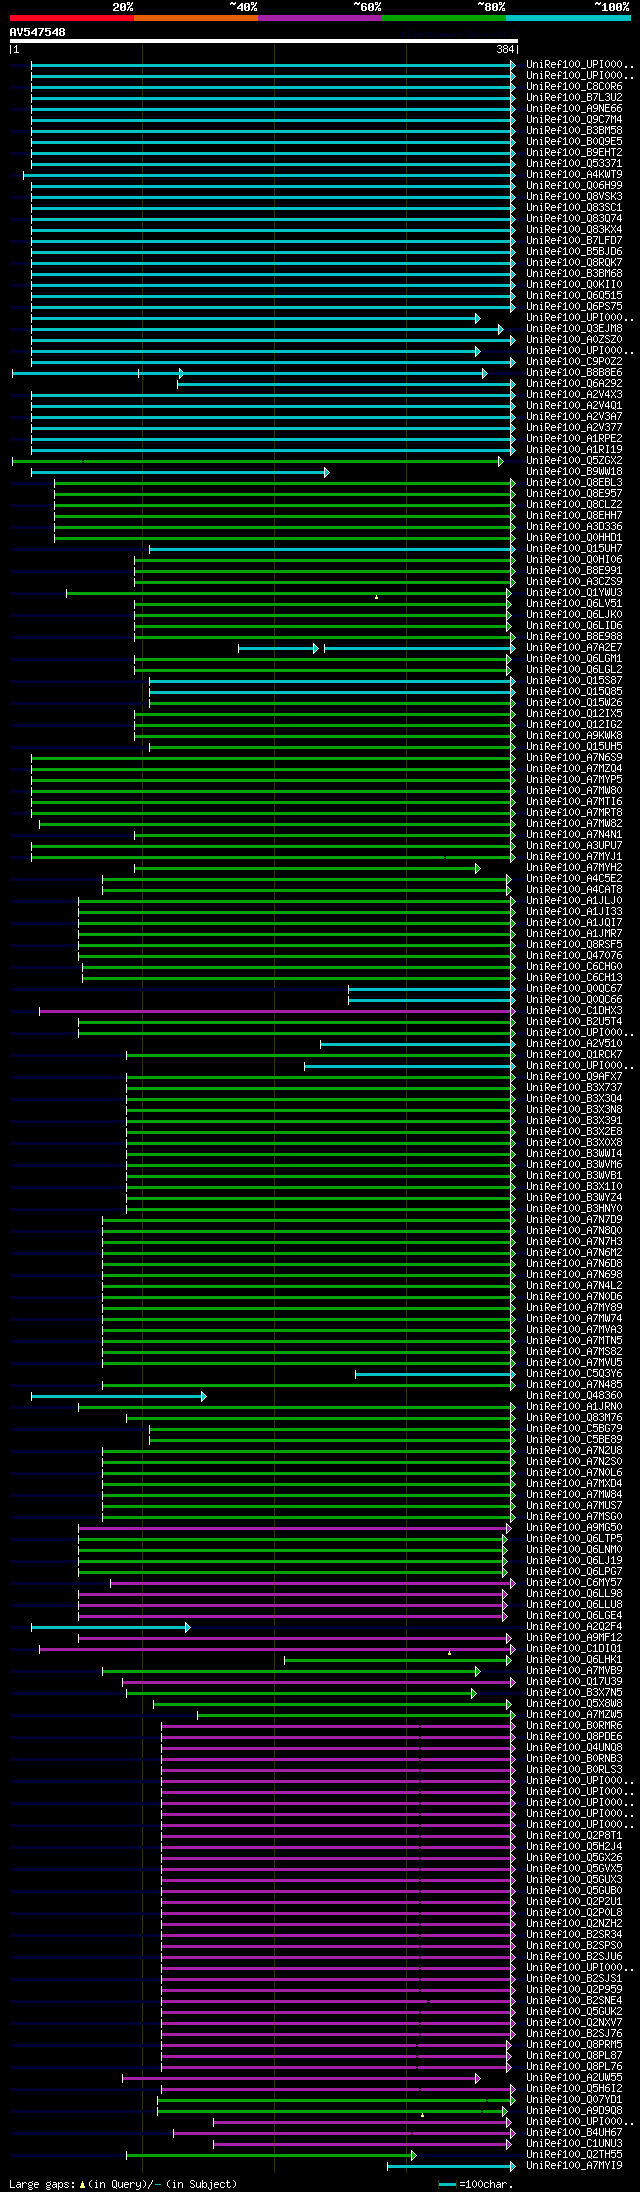This screenshot has width=640, height=2192.
Task: Select the UniRef100_Q8RSF5 label
Action: pos(574,945)
